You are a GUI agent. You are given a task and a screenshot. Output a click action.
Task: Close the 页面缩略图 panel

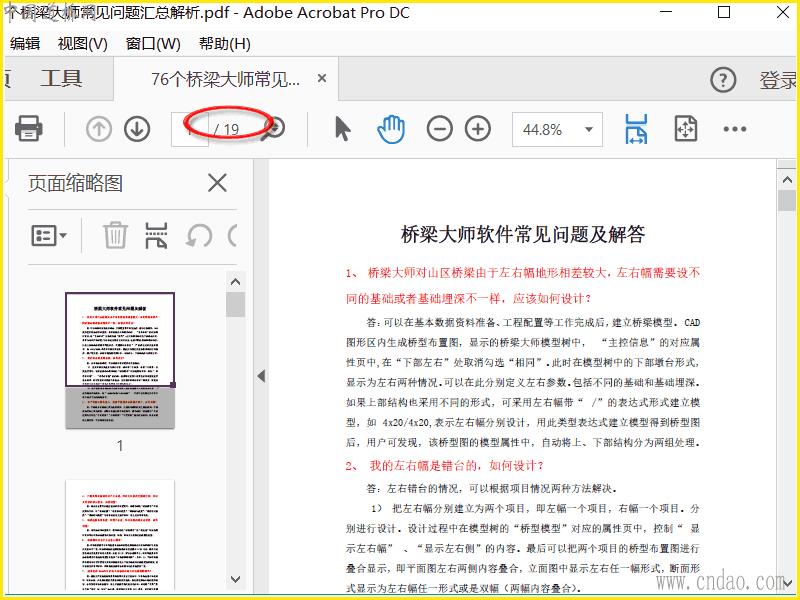(217, 183)
